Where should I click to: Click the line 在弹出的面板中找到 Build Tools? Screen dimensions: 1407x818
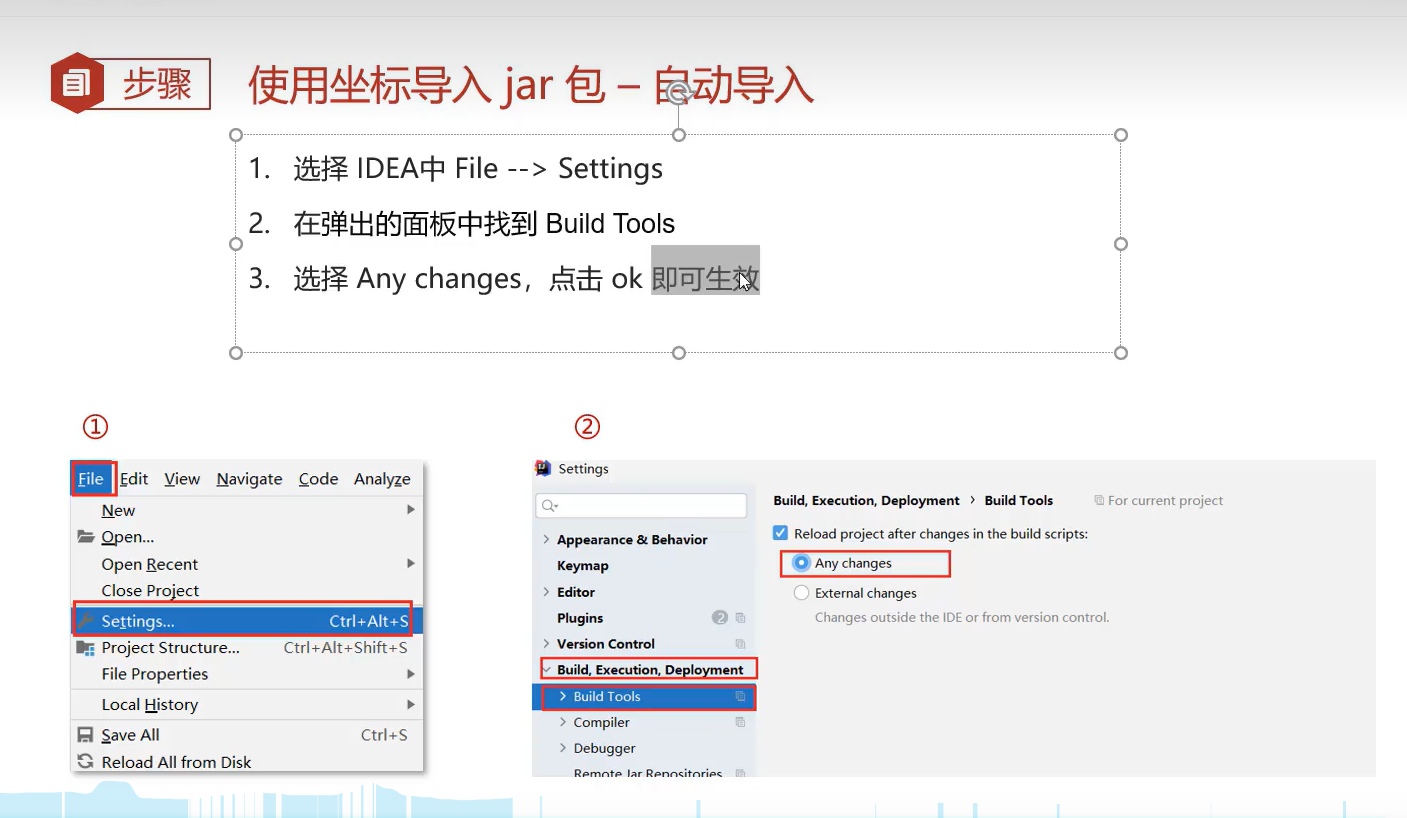(x=484, y=224)
